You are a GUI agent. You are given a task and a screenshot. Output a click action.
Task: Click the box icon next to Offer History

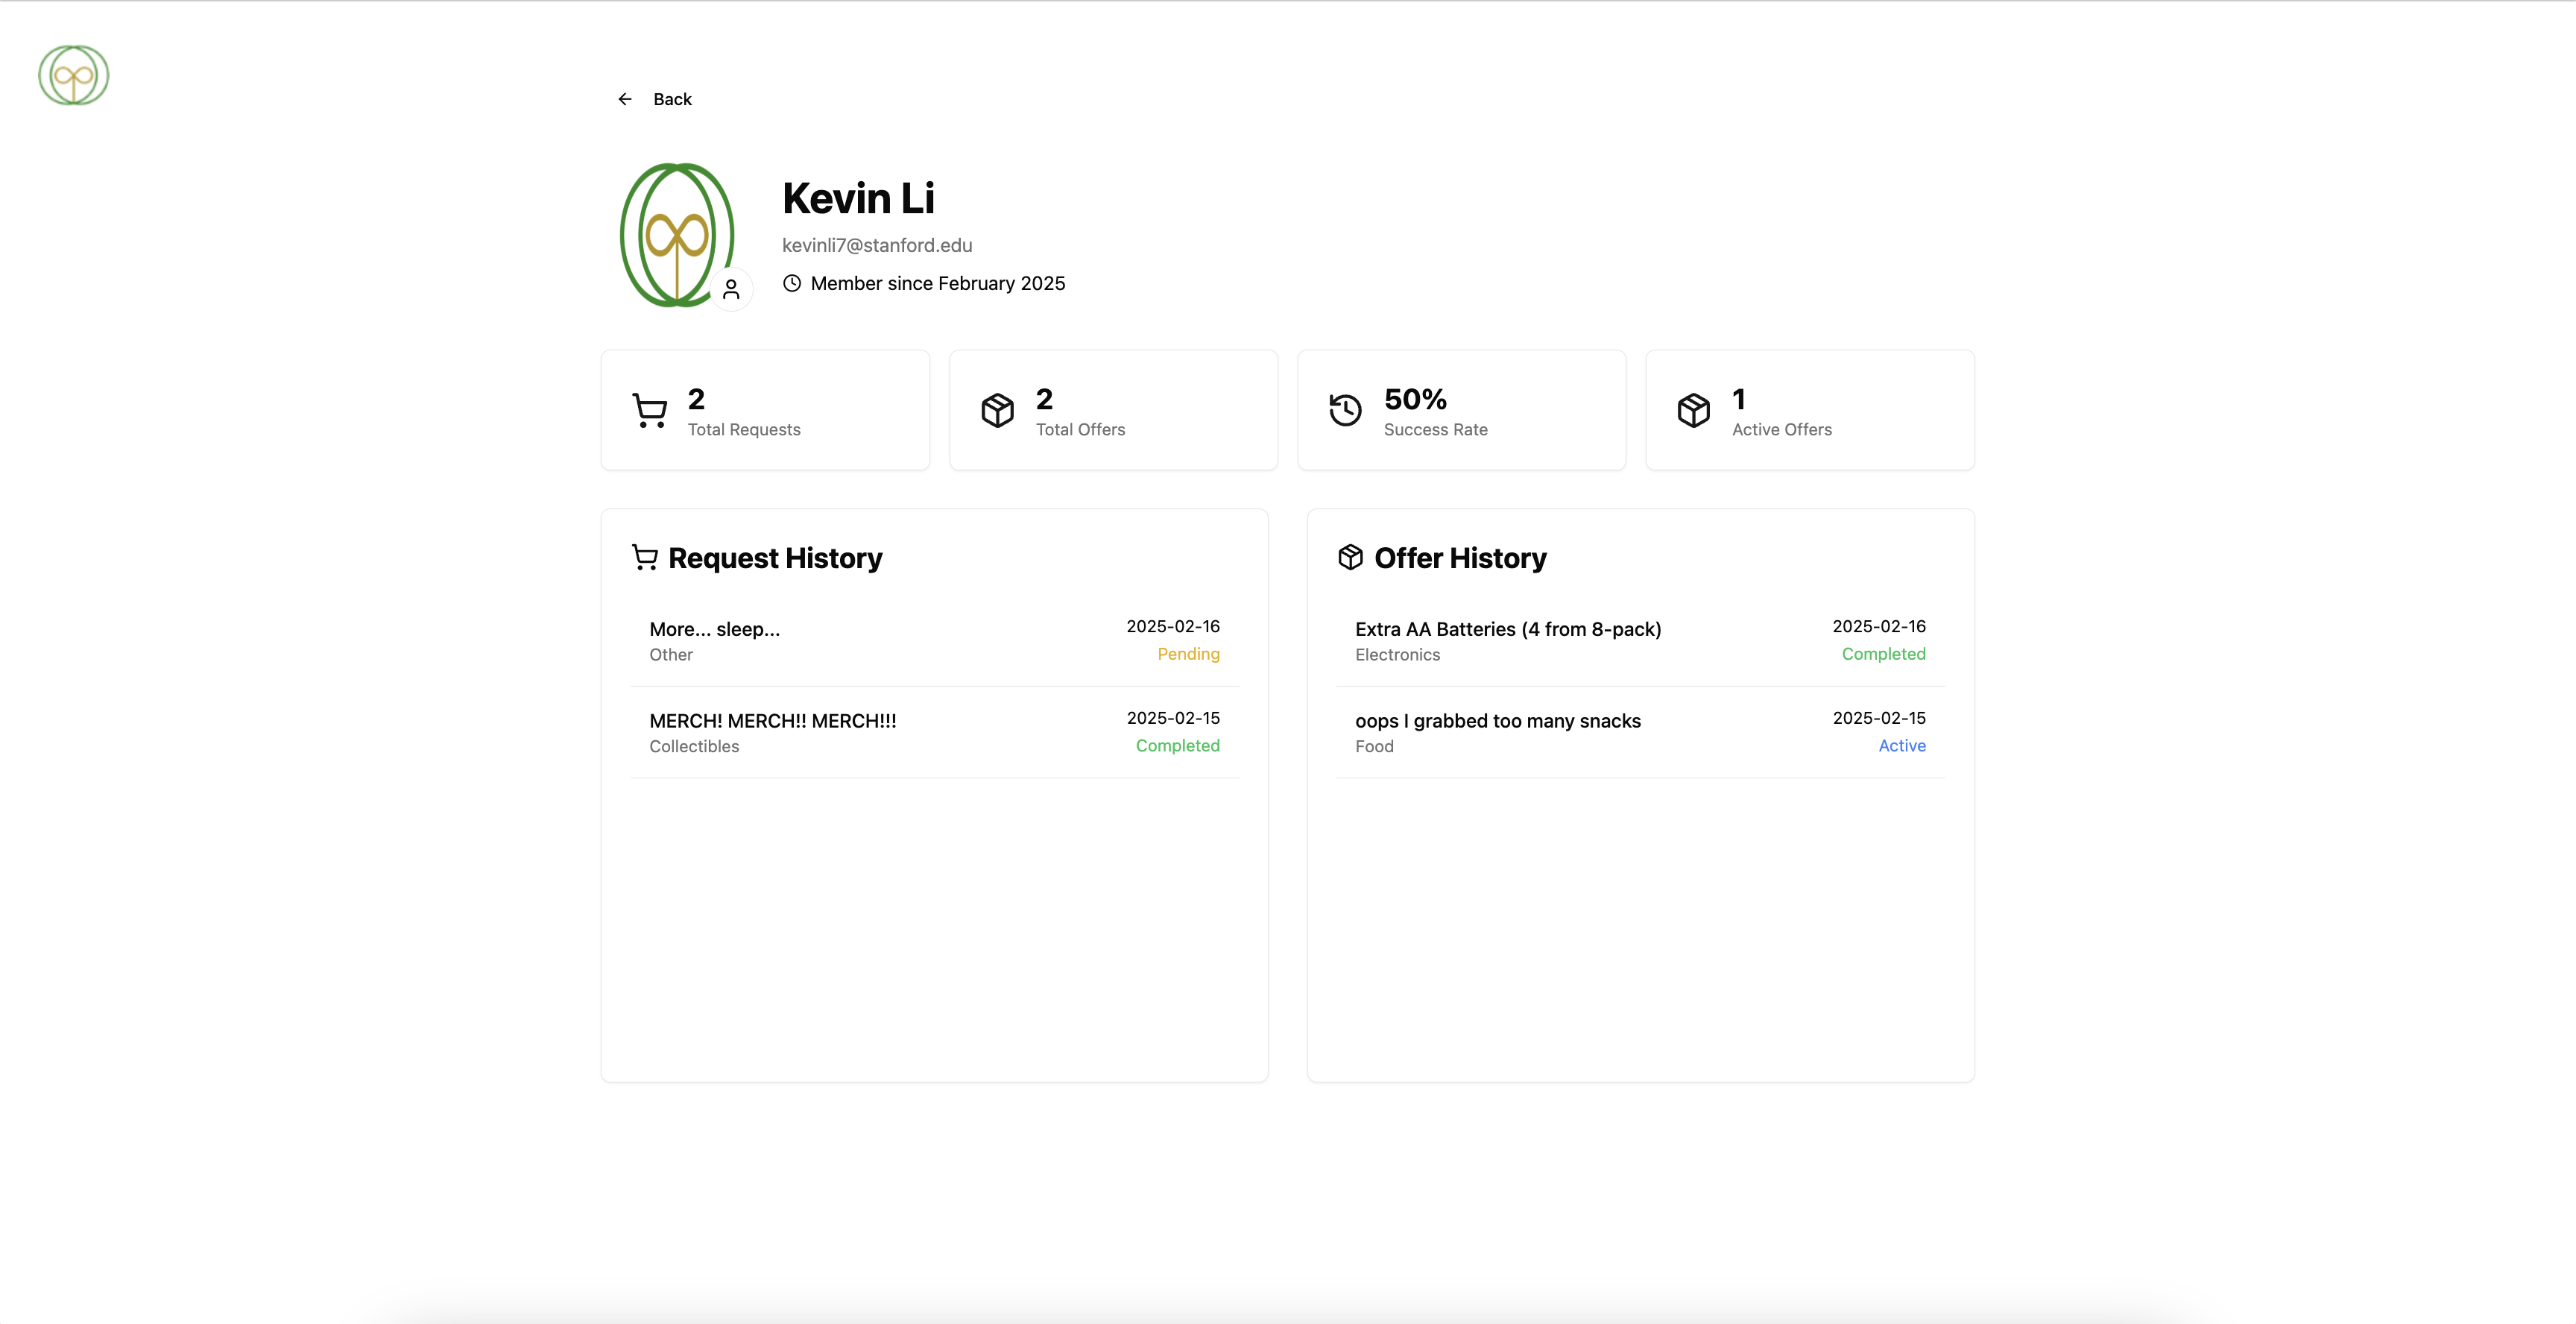click(x=1350, y=558)
